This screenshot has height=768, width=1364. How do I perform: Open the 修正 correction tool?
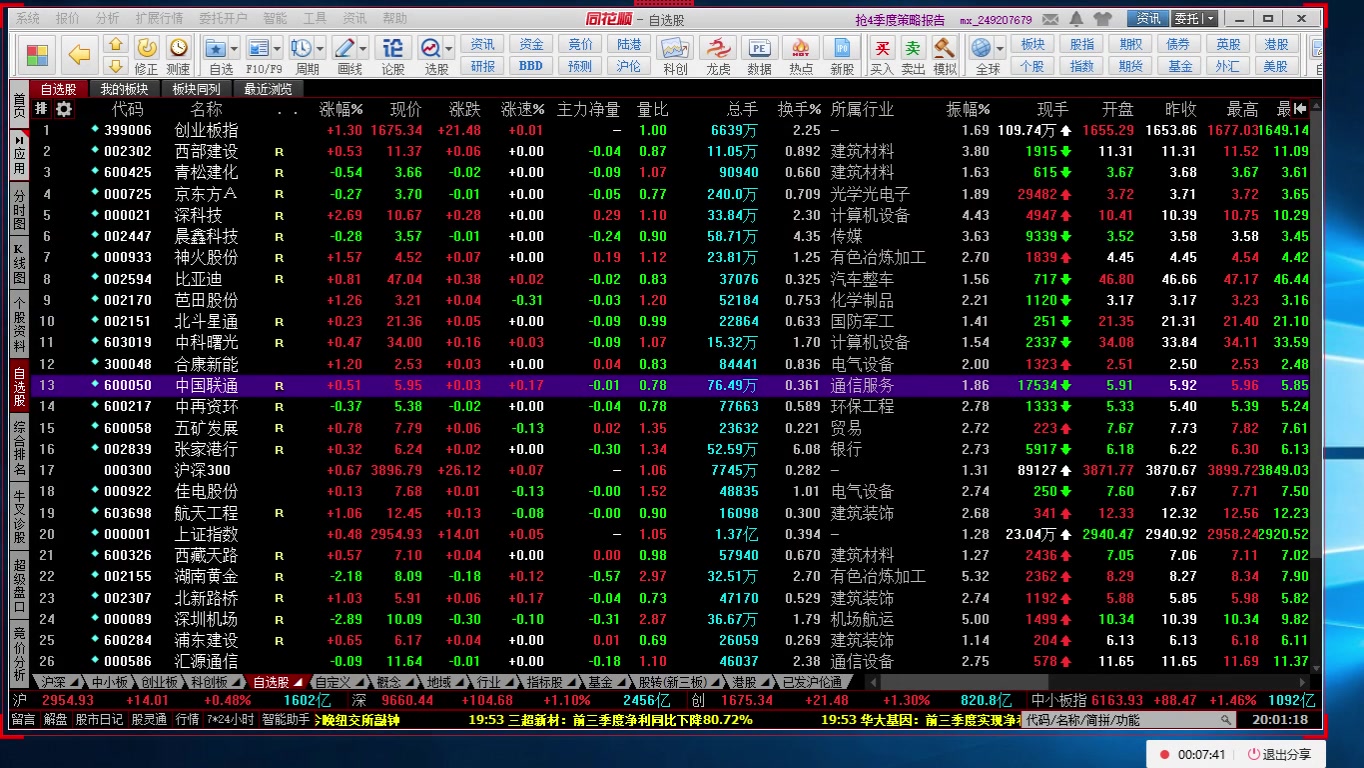tap(147, 54)
